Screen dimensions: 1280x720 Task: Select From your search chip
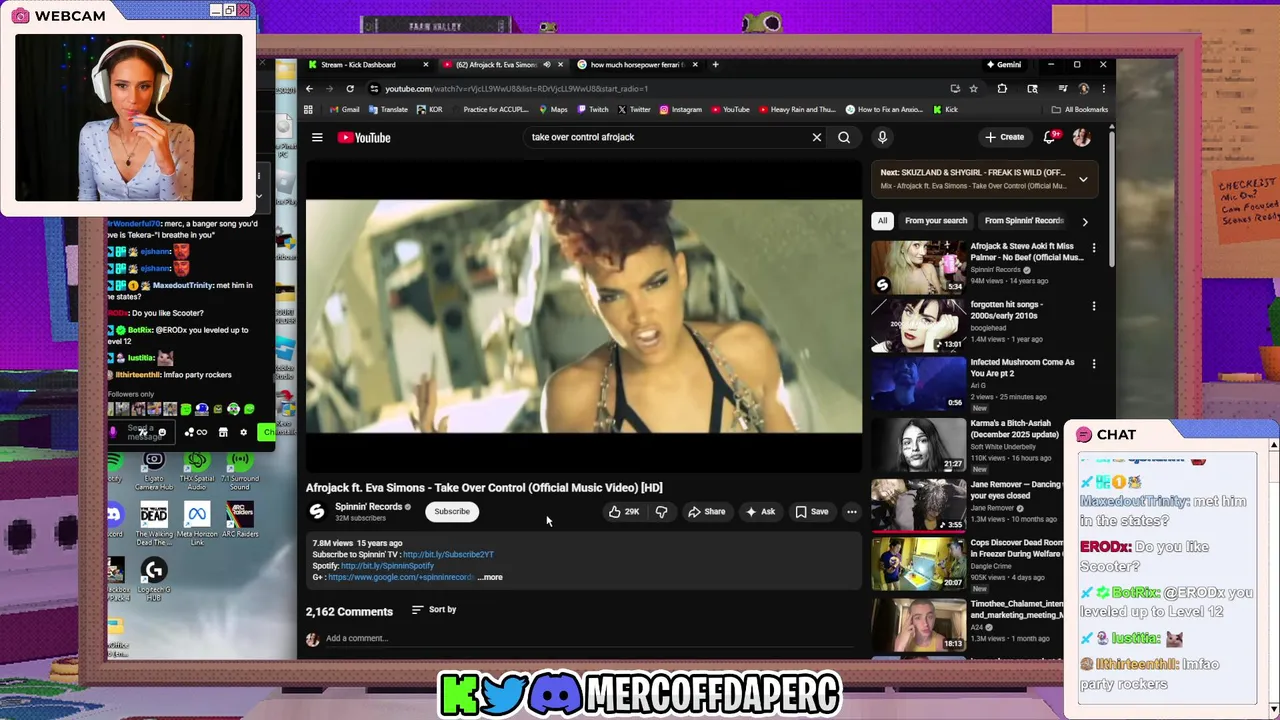(936, 221)
